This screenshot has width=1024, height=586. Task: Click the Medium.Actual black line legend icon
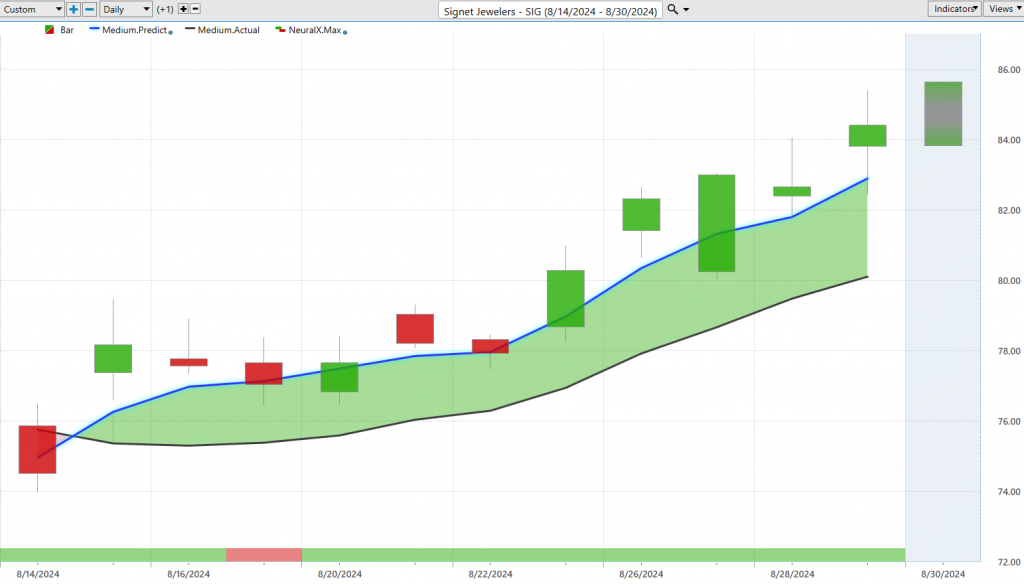(190, 29)
